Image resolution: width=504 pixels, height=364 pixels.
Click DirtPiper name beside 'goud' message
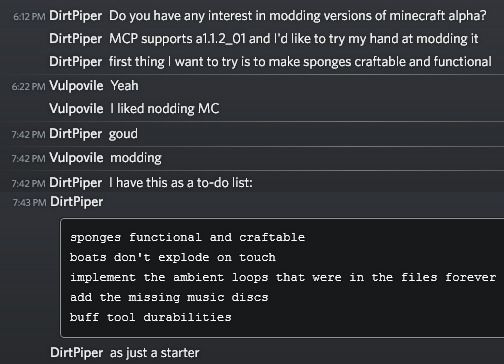click(x=76, y=134)
